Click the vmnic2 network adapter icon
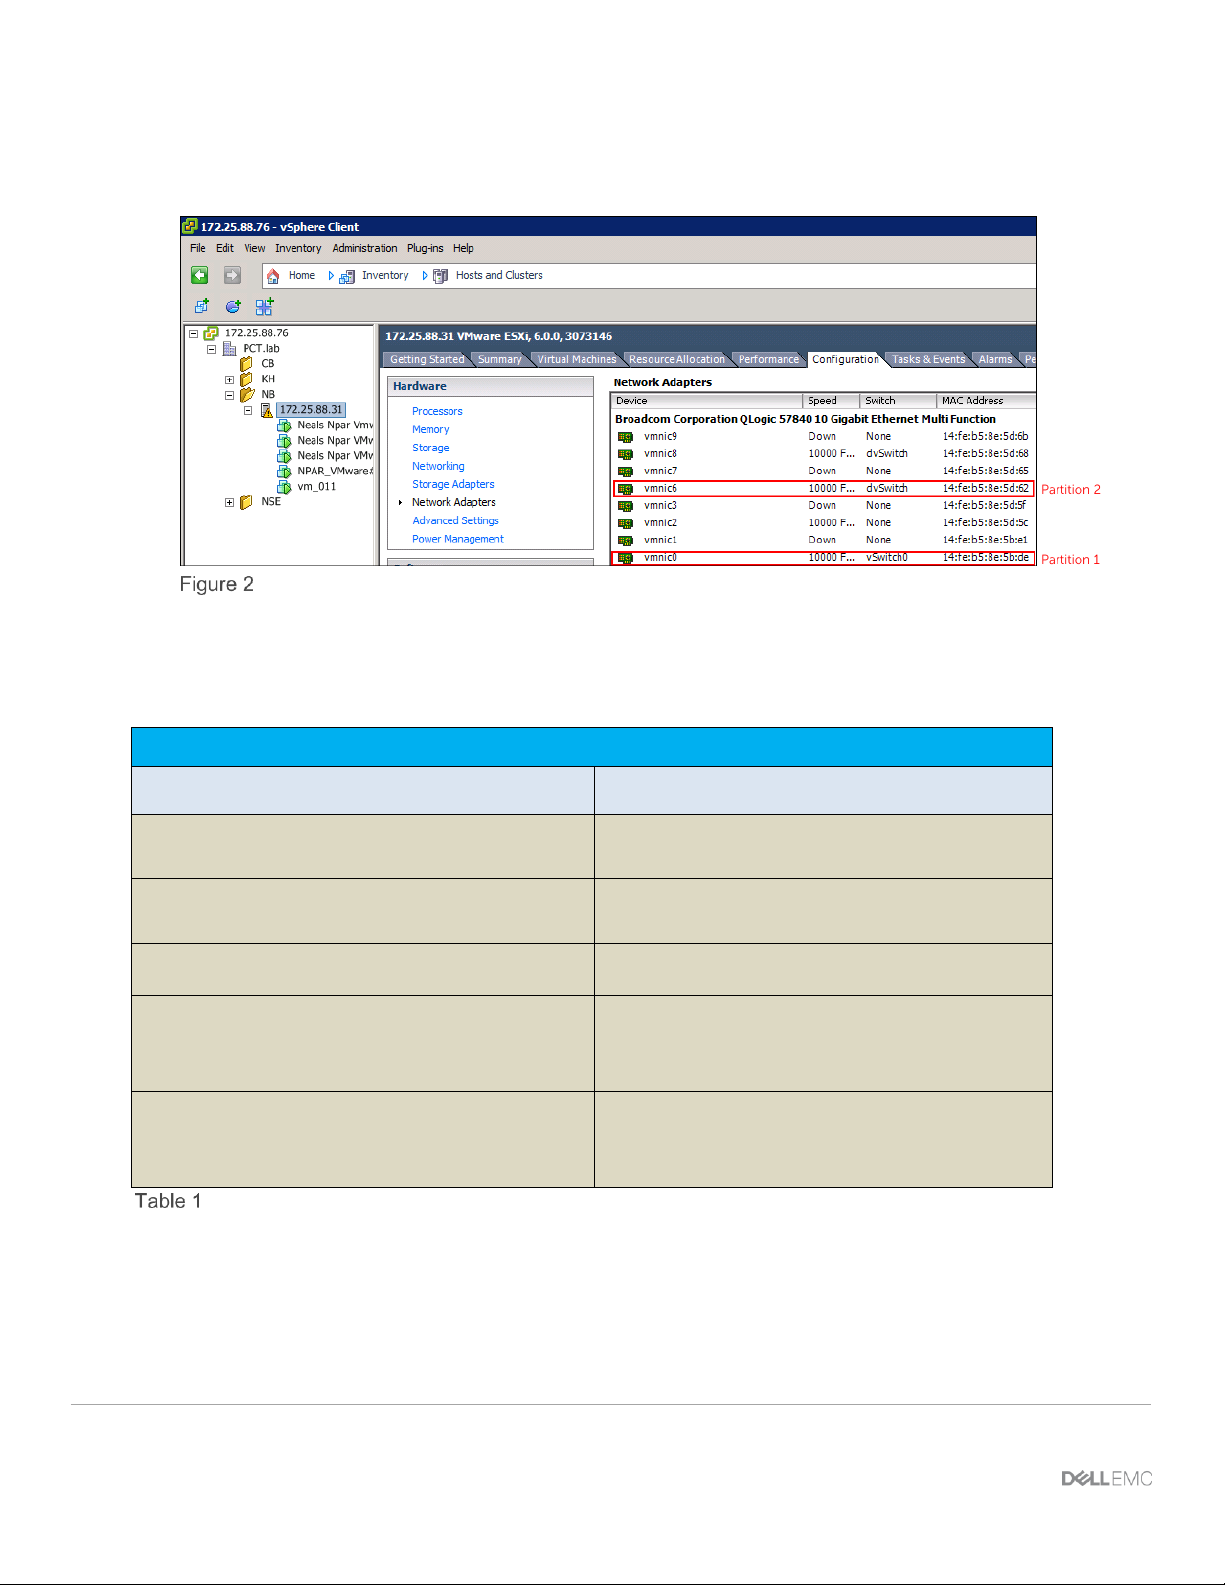Viewport: 1225px width, 1585px height. [625, 523]
